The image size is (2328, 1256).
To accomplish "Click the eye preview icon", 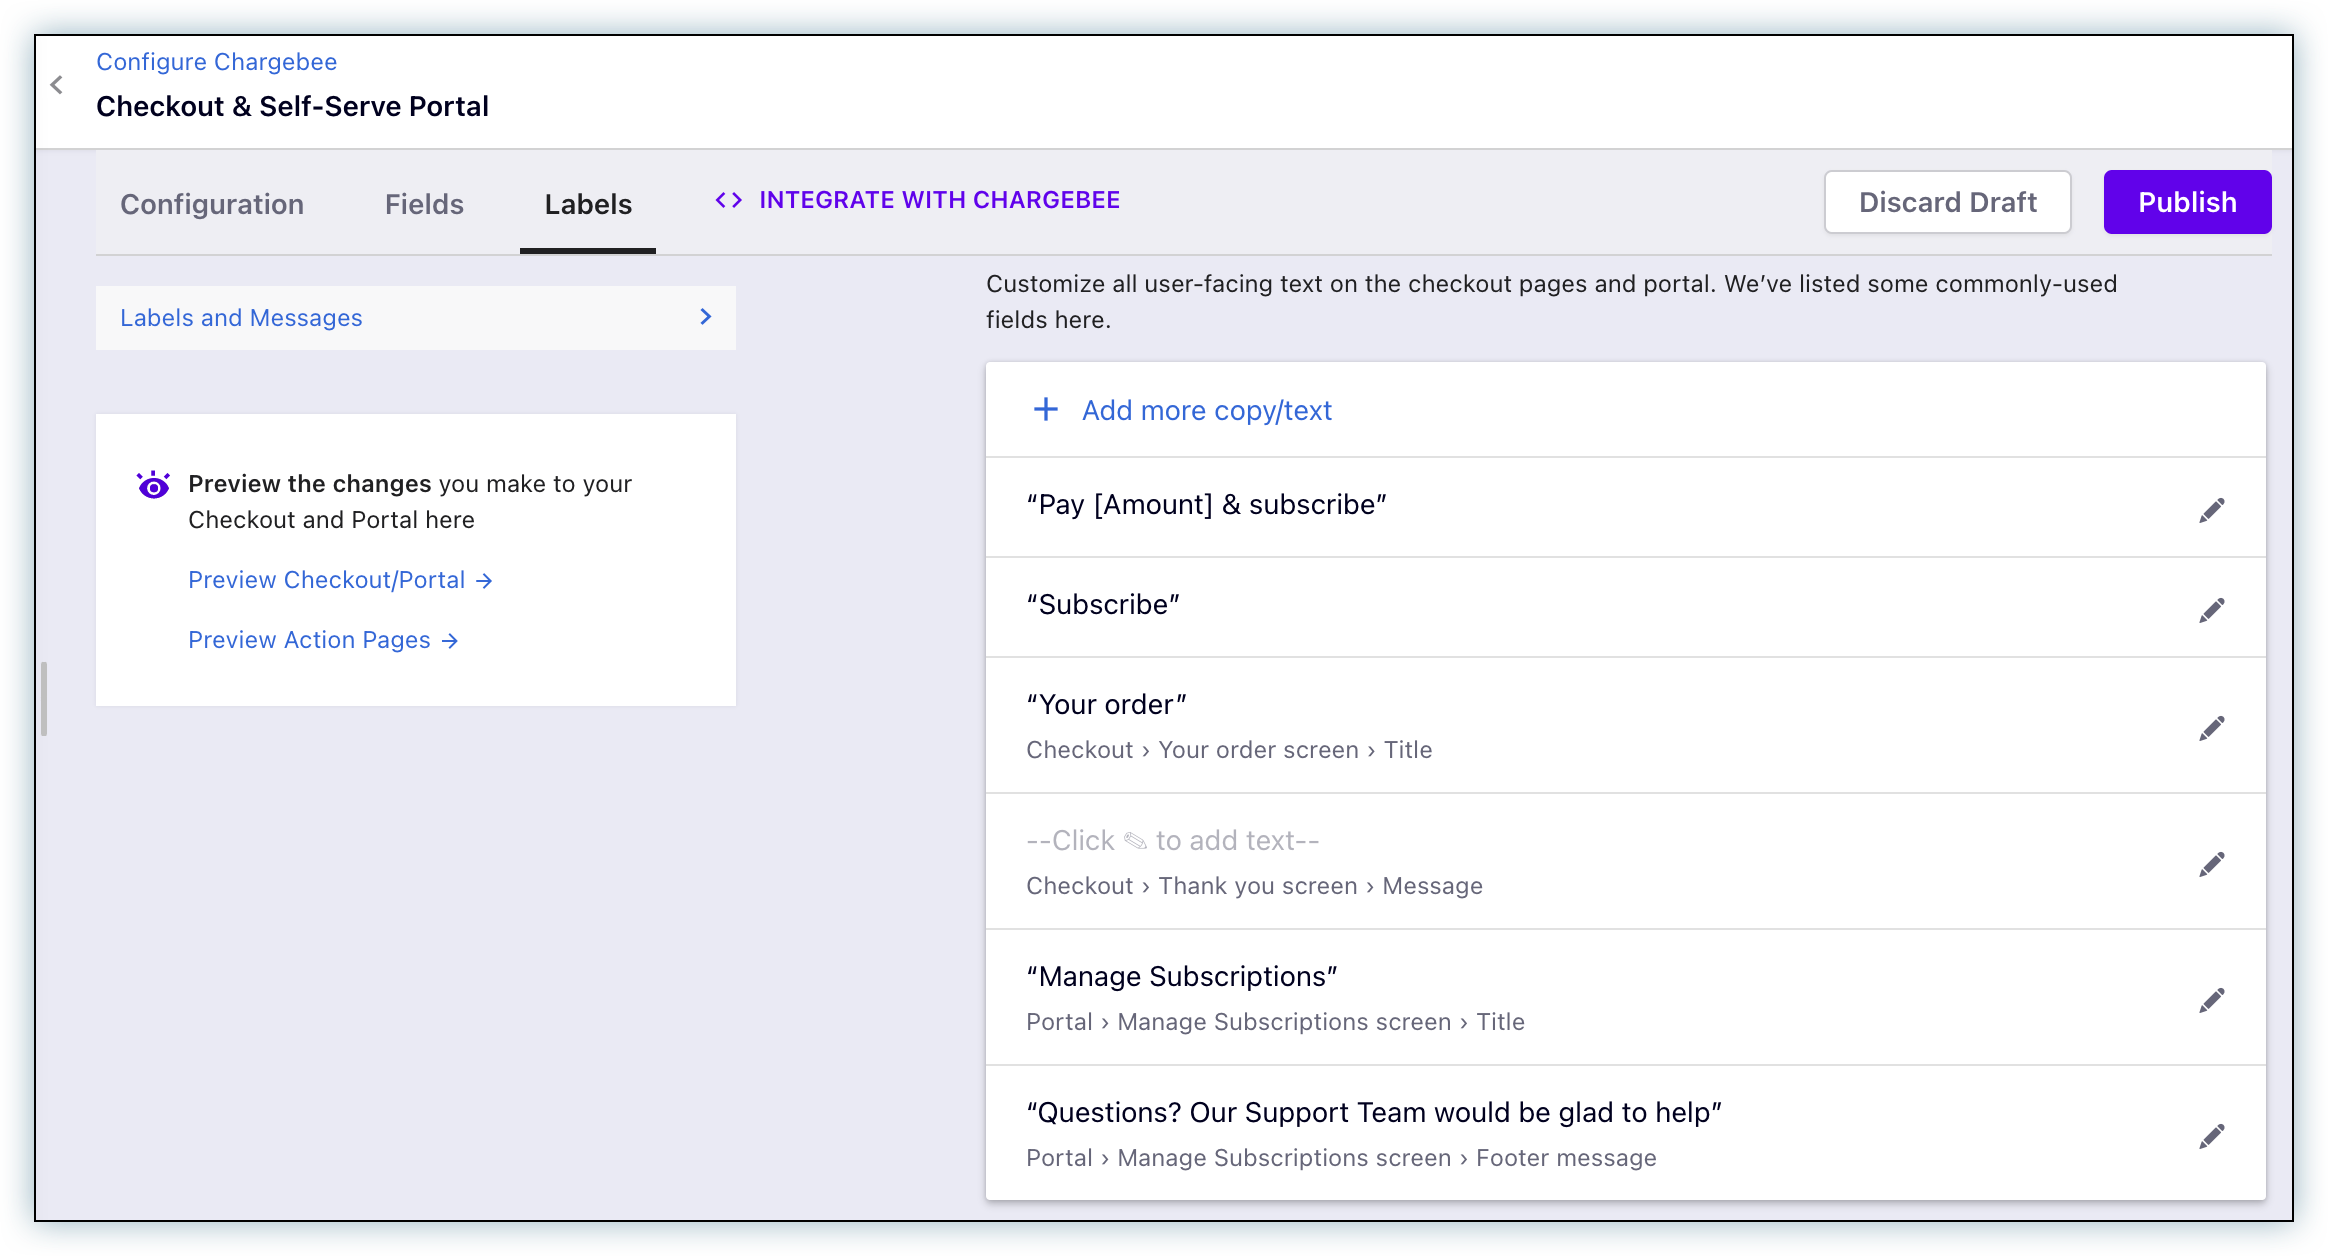I will [153, 485].
